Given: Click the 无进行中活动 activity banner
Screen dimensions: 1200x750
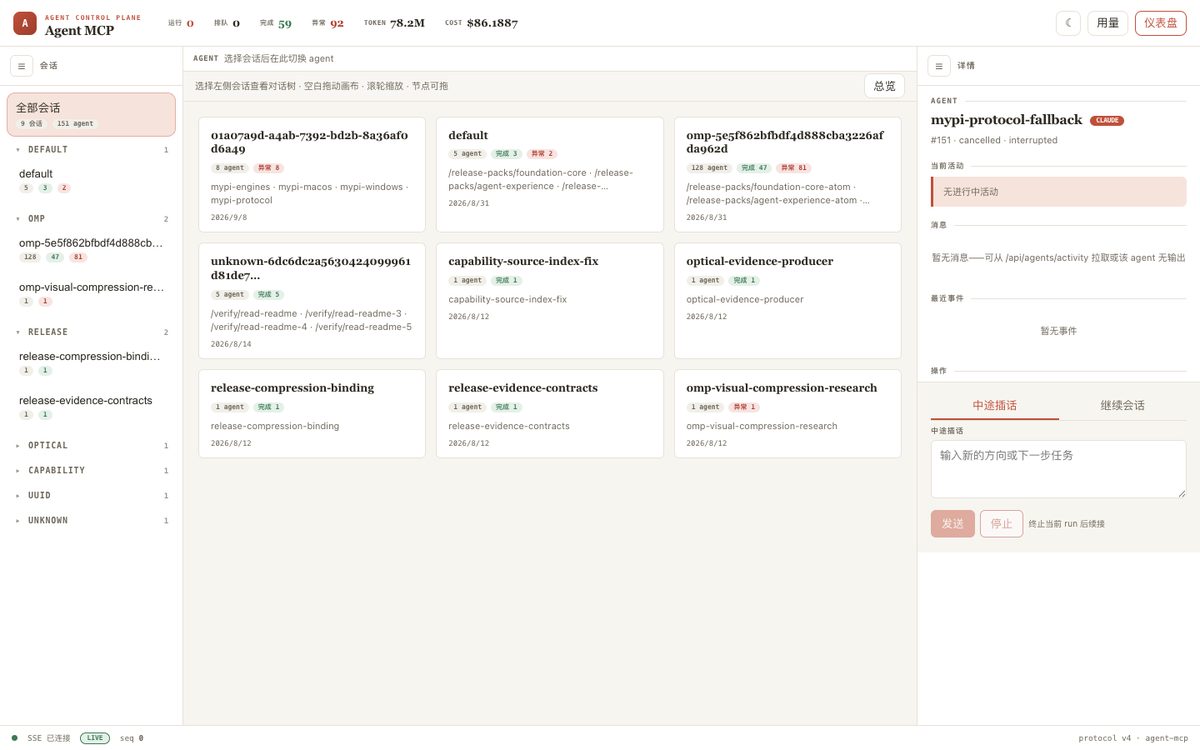Looking at the screenshot, I should point(1059,192).
